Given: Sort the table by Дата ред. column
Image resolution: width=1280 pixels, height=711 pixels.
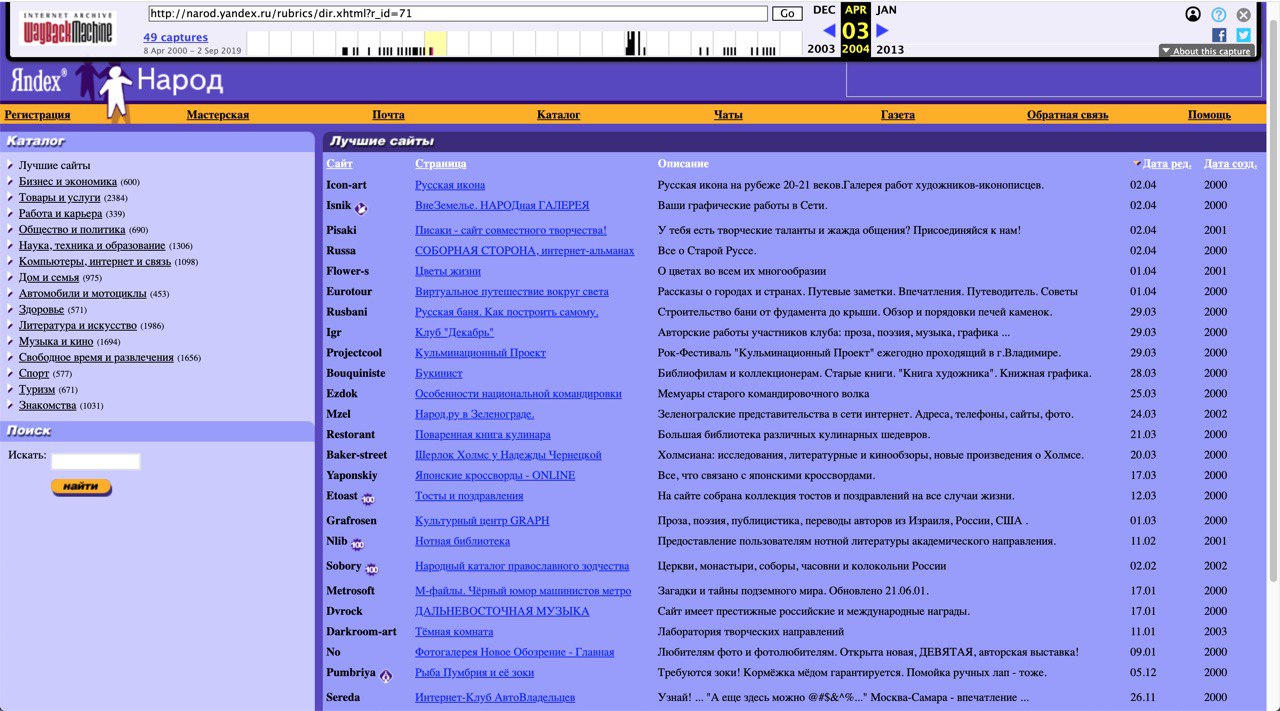Looking at the screenshot, I should pos(1166,164).
